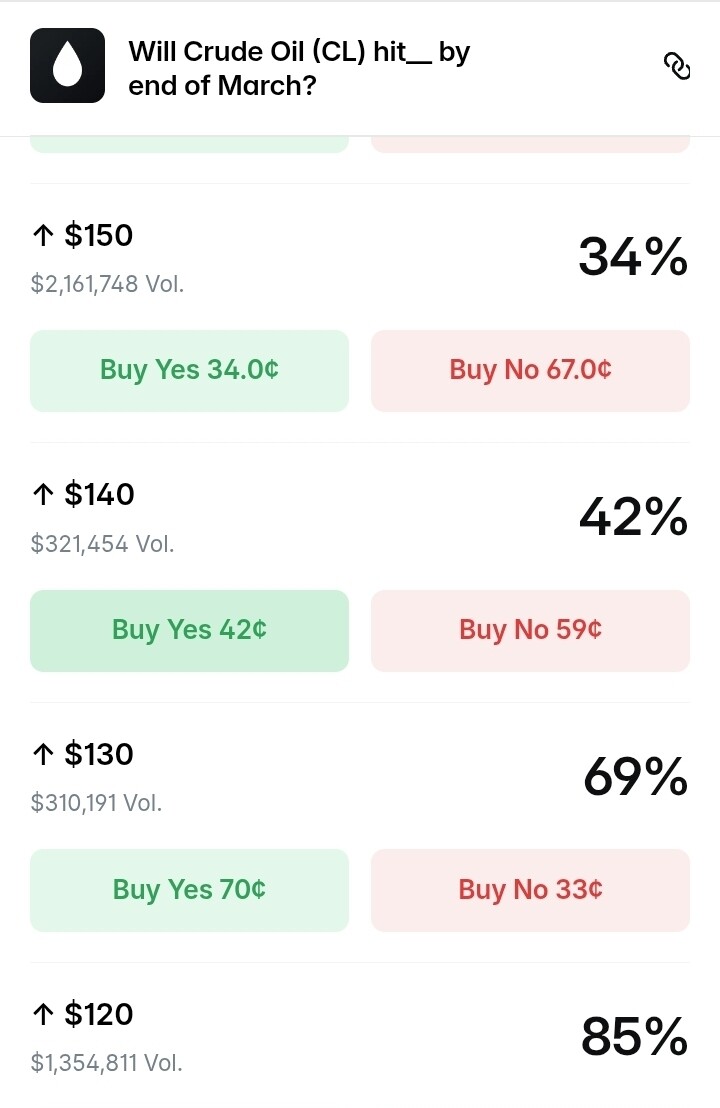Click the $1,354,811 Vol. text
The width and height of the screenshot is (720, 1108).
point(106,1062)
